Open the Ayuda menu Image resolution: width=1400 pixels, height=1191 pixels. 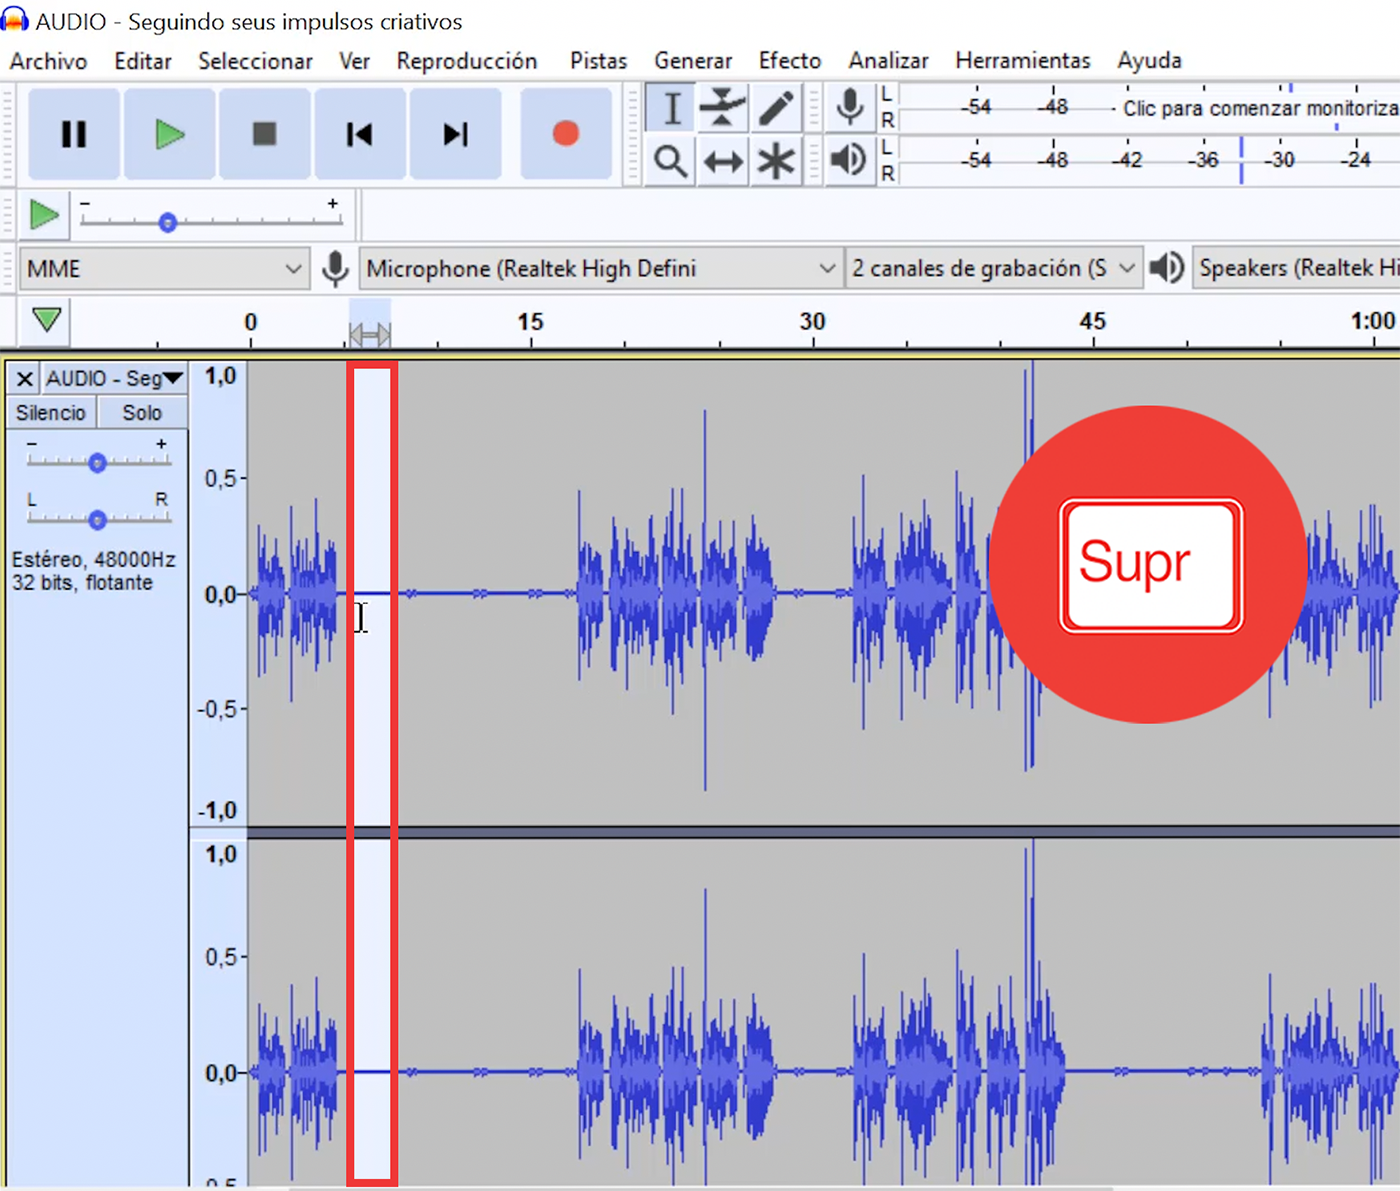tap(1150, 61)
